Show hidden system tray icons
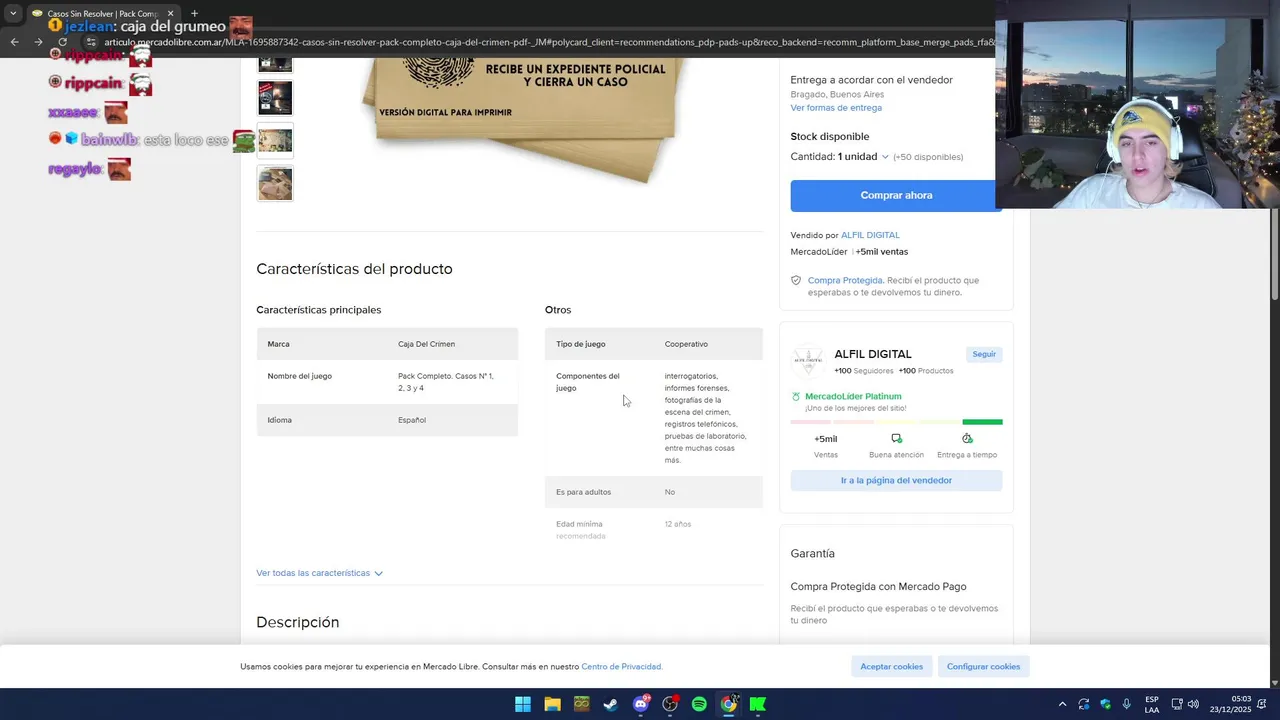Image resolution: width=1280 pixels, height=720 pixels. point(1062,704)
